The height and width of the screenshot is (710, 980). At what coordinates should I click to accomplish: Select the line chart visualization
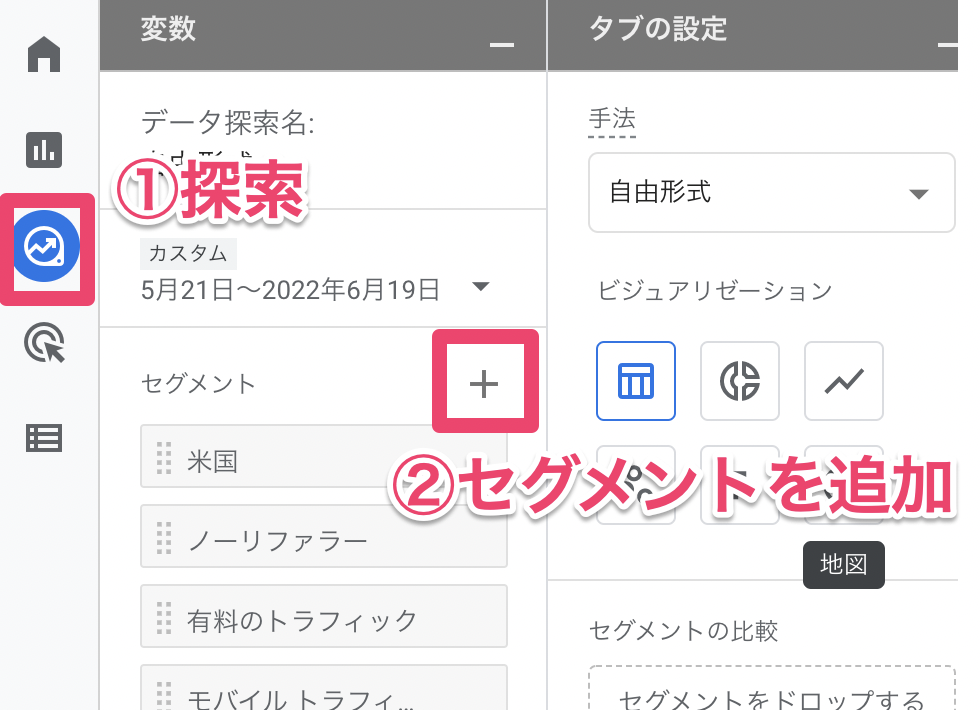844,380
